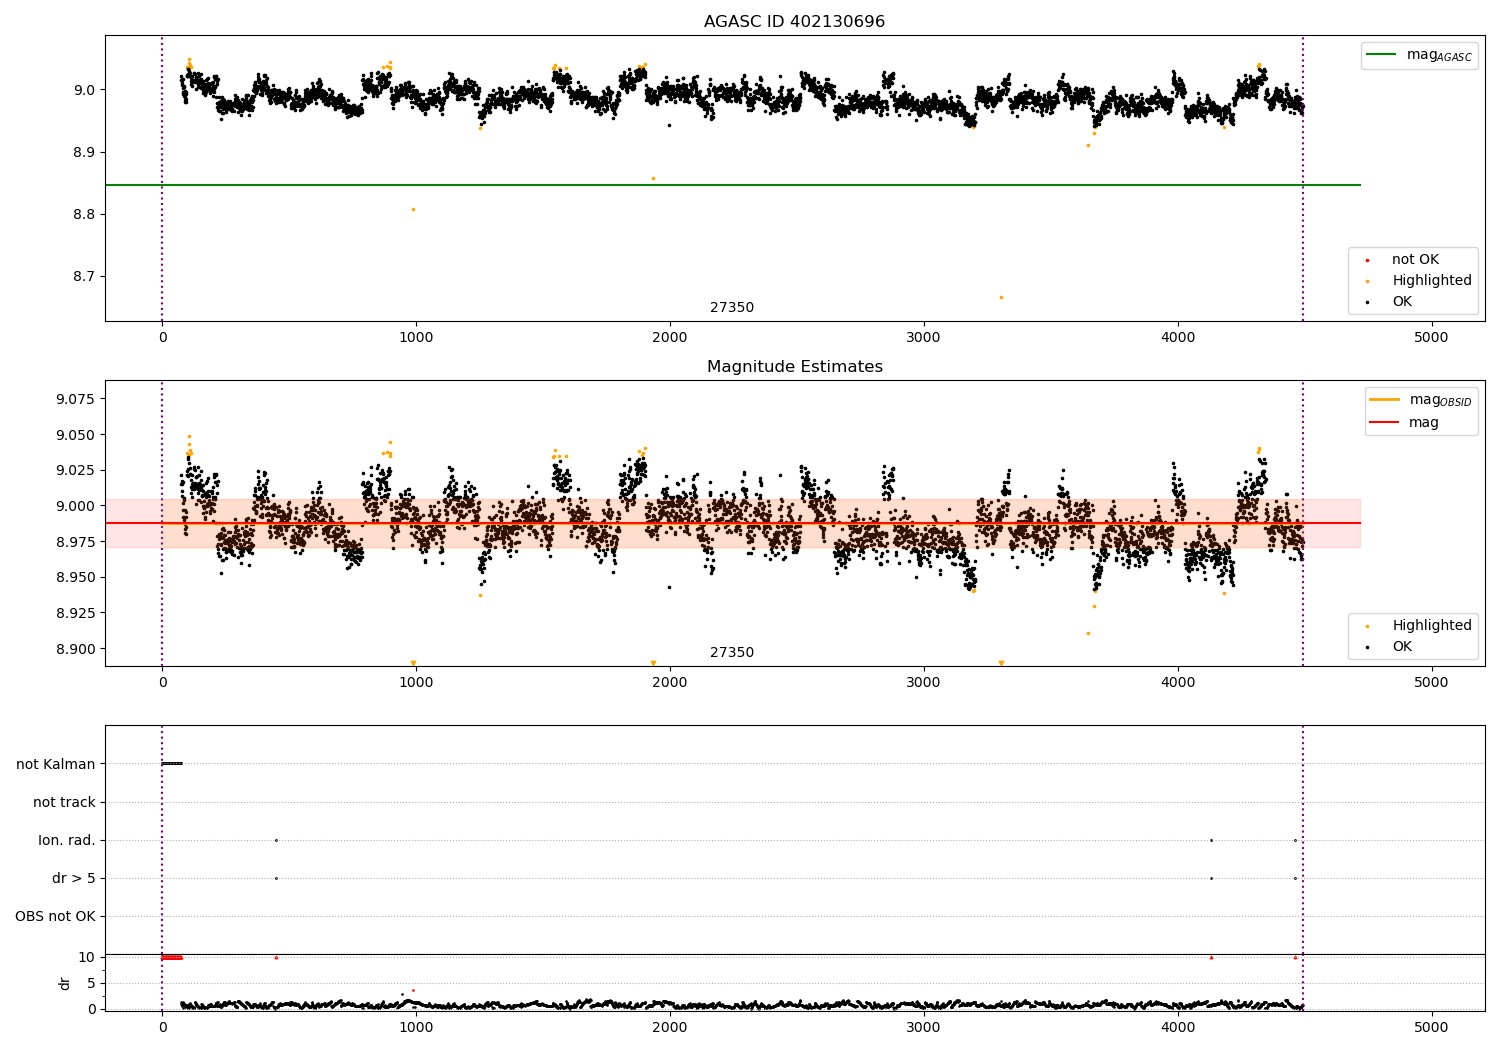The height and width of the screenshot is (1050, 1500).
Task: Click the 8.925 tick label
Action: [x=75, y=612]
